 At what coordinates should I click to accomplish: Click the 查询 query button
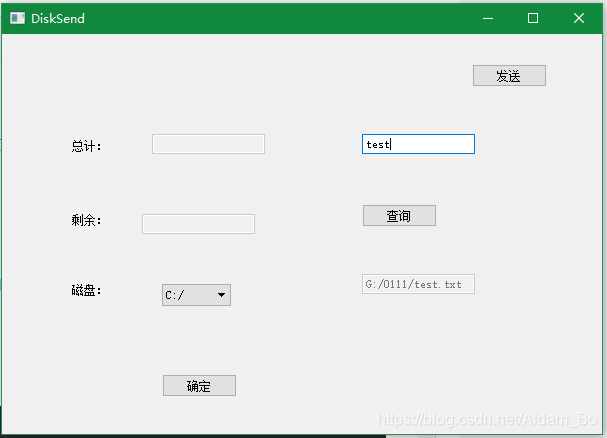pos(399,215)
